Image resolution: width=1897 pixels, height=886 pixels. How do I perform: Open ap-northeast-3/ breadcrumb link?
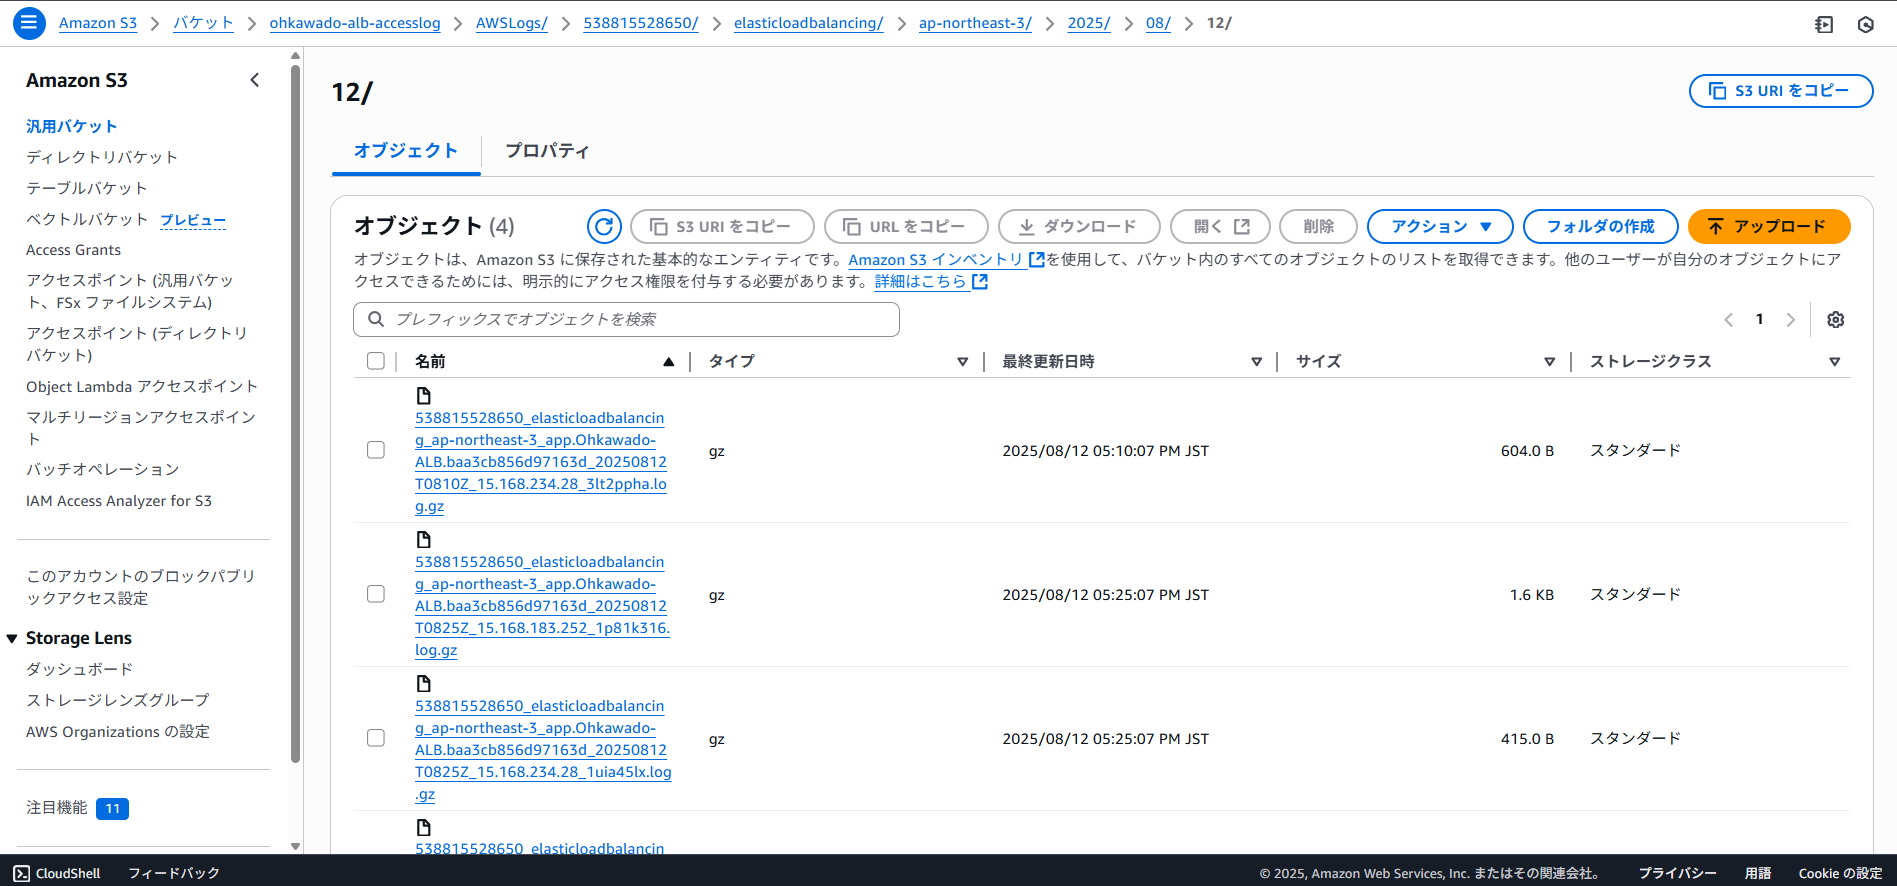click(975, 23)
